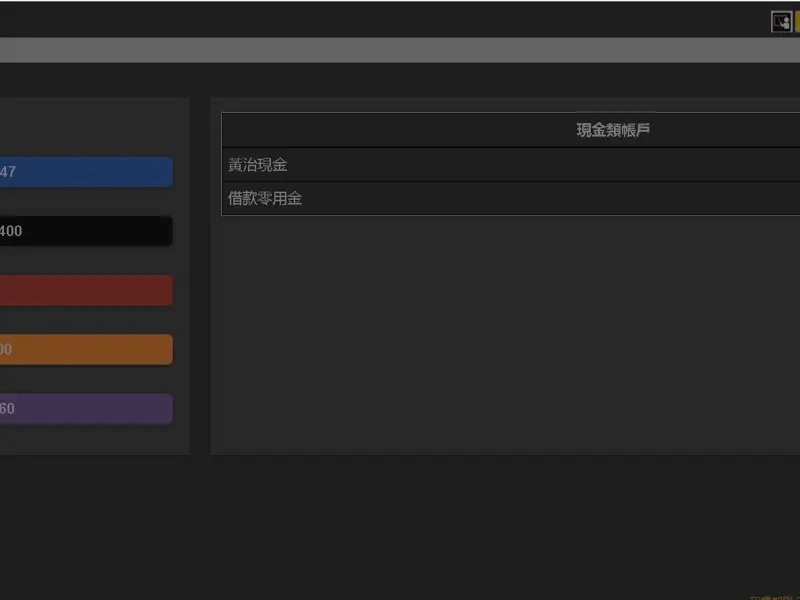
Task: Click the '47' number on the blue bar
Action: point(7,172)
